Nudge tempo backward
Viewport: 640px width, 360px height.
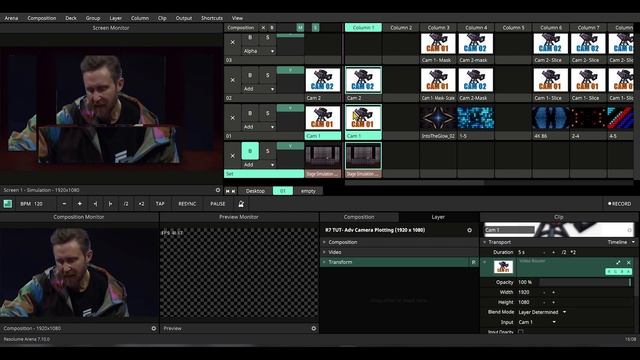coord(95,204)
